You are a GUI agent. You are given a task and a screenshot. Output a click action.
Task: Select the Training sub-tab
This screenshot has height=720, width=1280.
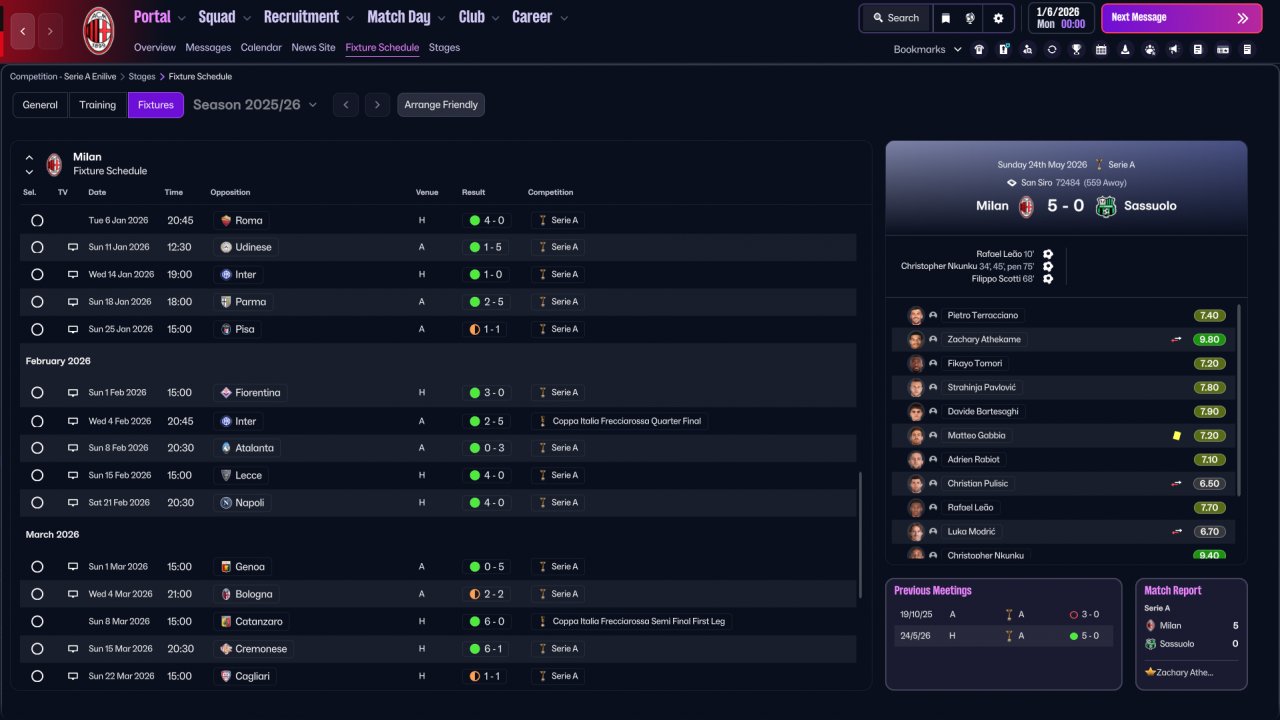point(98,105)
